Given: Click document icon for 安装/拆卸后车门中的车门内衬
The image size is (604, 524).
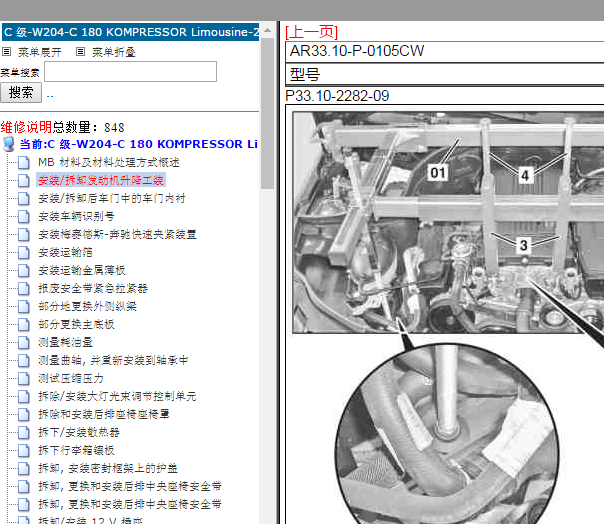Looking at the screenshot, I should click(23, 198).
